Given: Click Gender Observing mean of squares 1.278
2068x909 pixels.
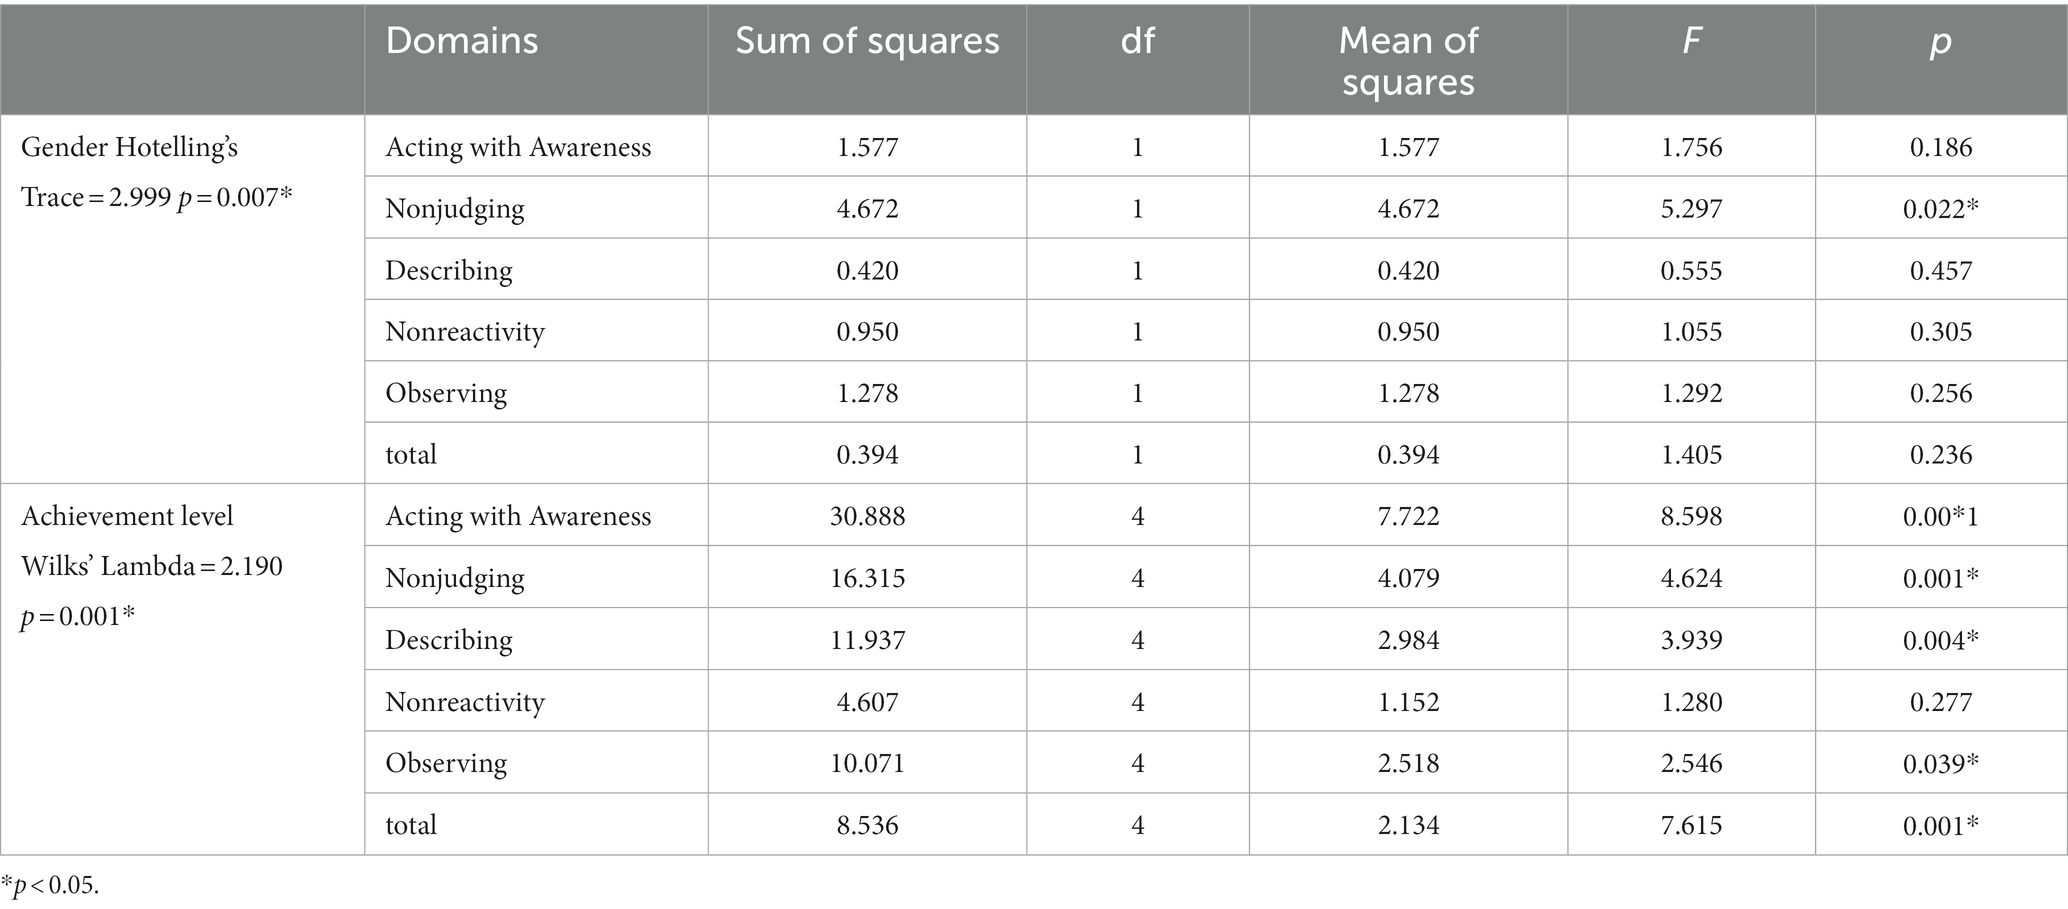Looking at the screenshot, I should (1408, 392).
